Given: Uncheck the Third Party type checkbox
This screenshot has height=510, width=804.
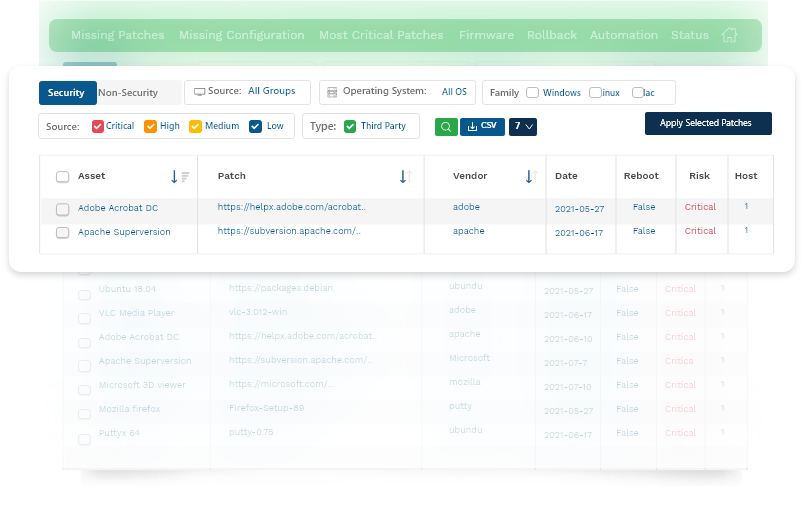Looking at the screenshot, I should (x=350, y=127).
